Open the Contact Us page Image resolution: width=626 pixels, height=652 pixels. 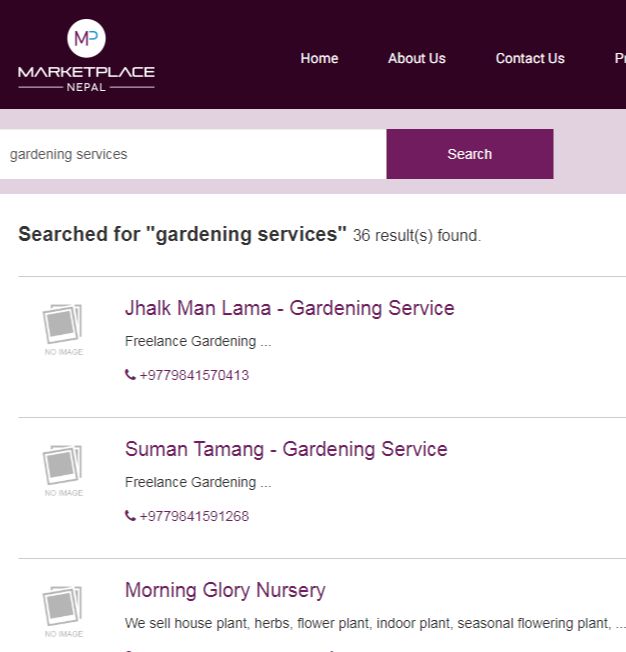(x=530, y=58)
